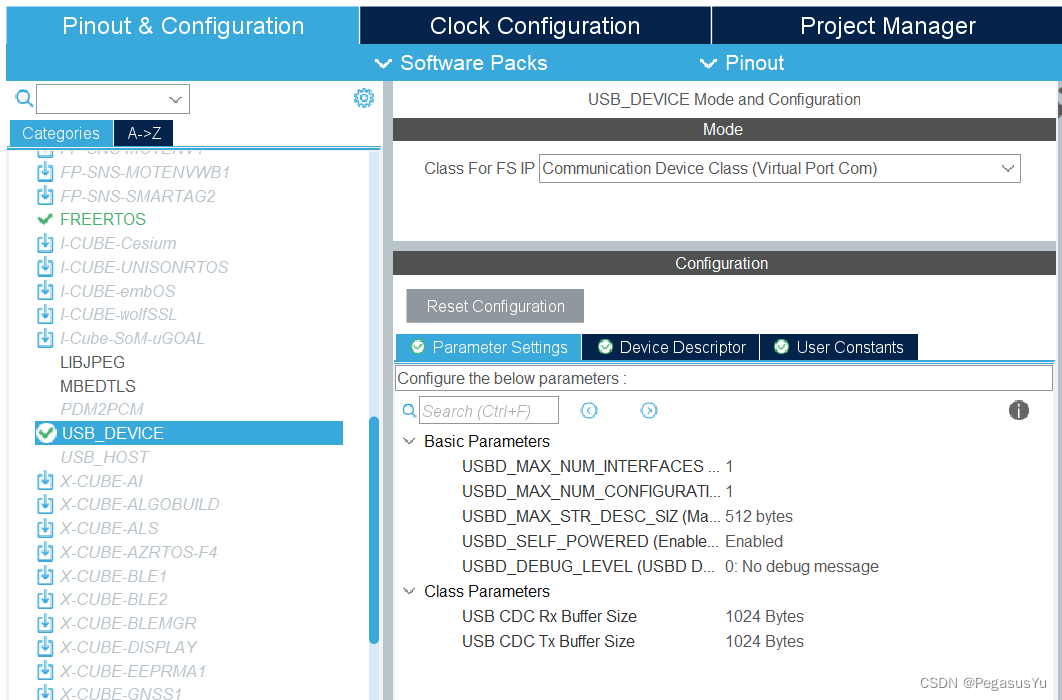Switch to Clock Configuration tab
The image size is (1062, 700).
coord(535,26)
